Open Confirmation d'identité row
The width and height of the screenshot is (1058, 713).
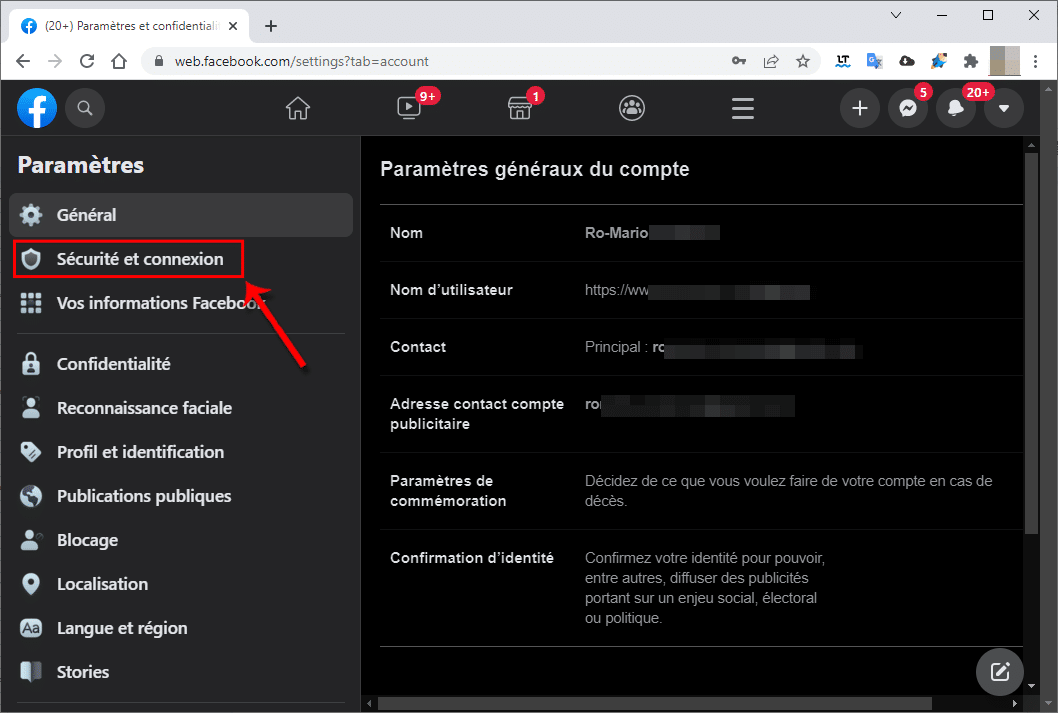click(x=701, y=588)
